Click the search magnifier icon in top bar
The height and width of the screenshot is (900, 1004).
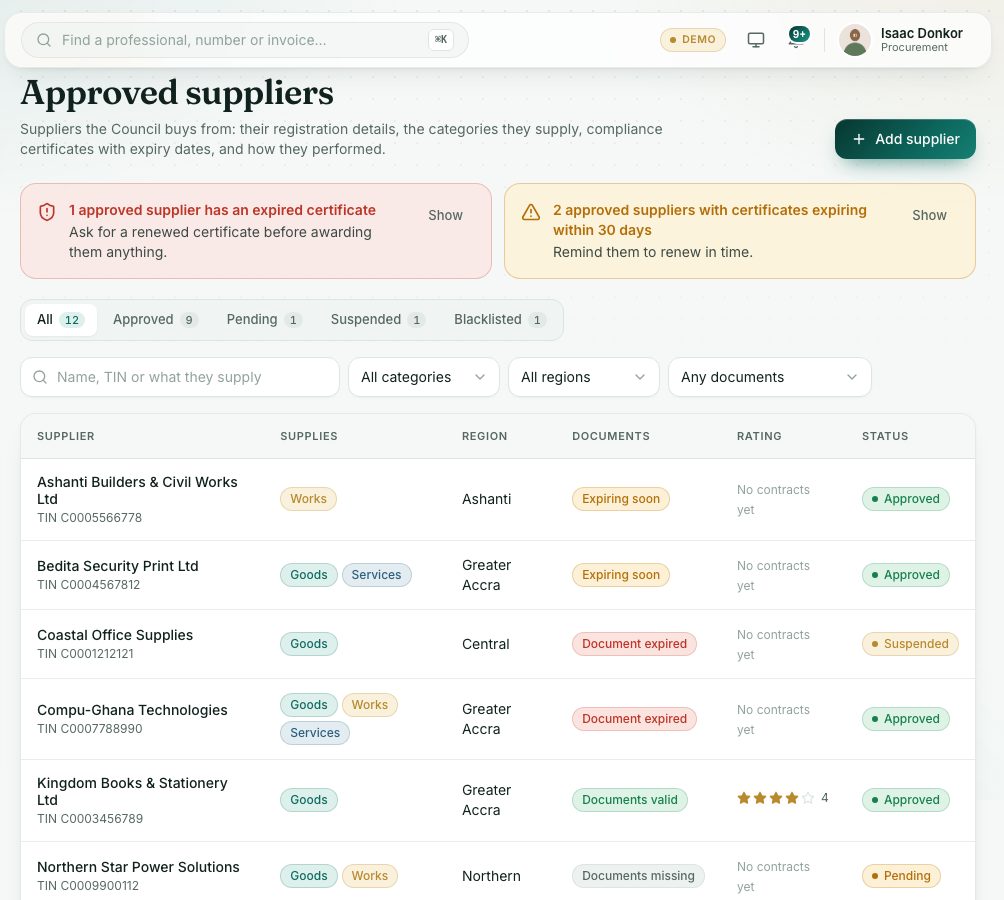pyautogui.click(x=44, y=40)
